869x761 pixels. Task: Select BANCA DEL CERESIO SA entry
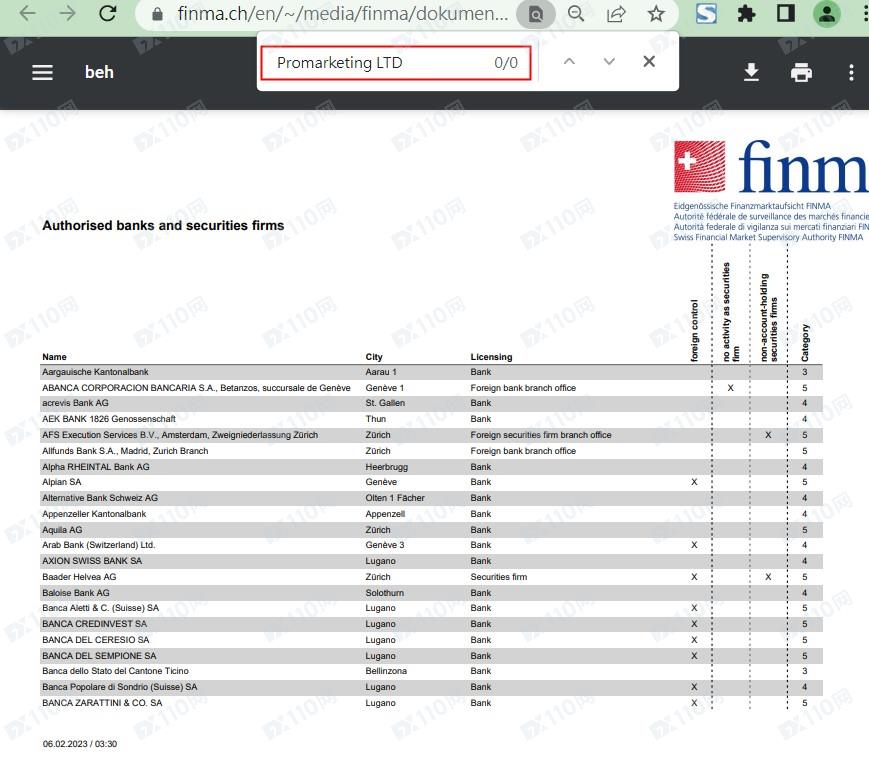pyautogui.click(x=96, y=640)
